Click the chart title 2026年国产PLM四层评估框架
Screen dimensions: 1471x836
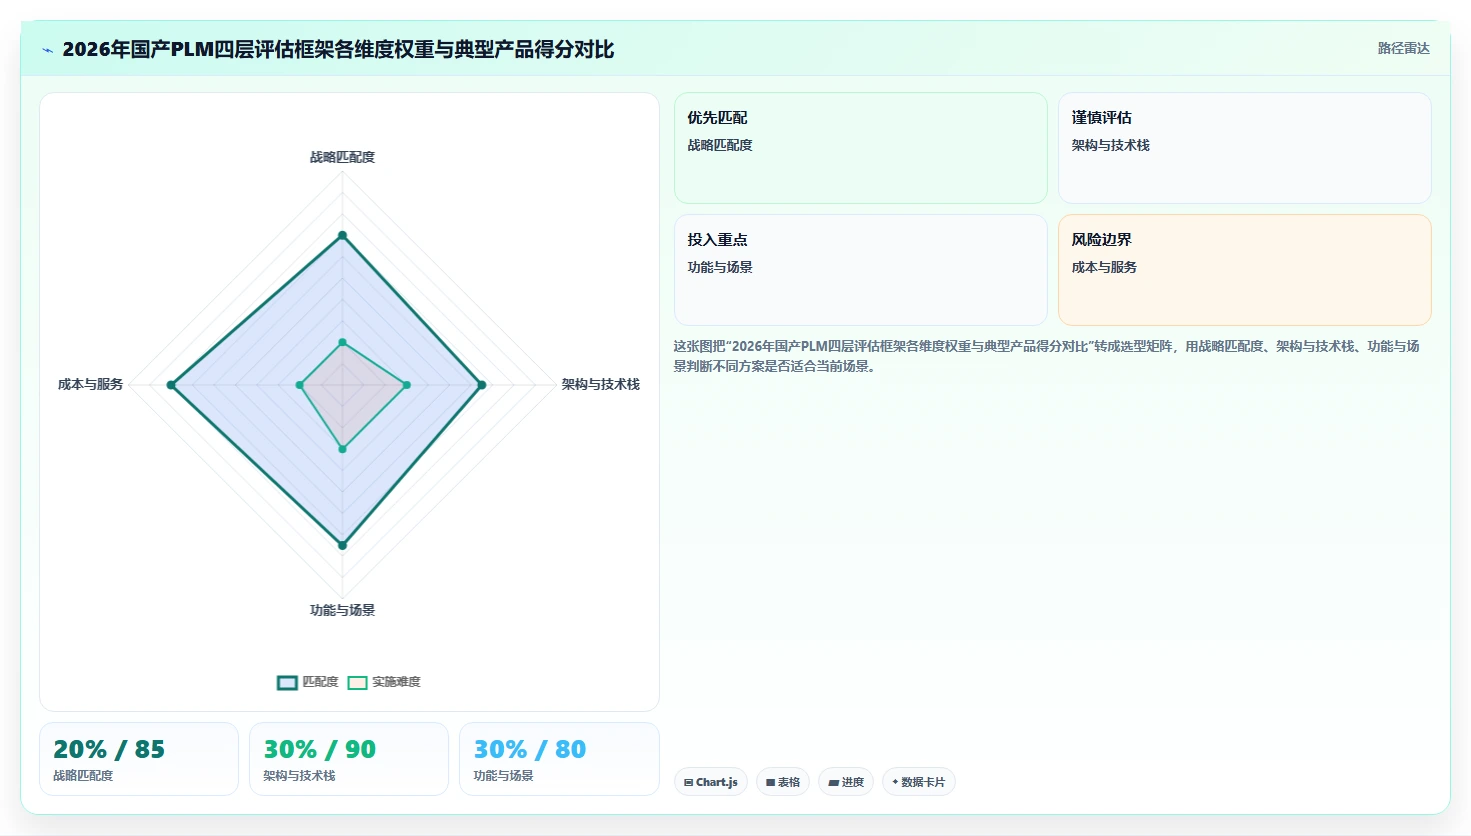coord(338,49)
